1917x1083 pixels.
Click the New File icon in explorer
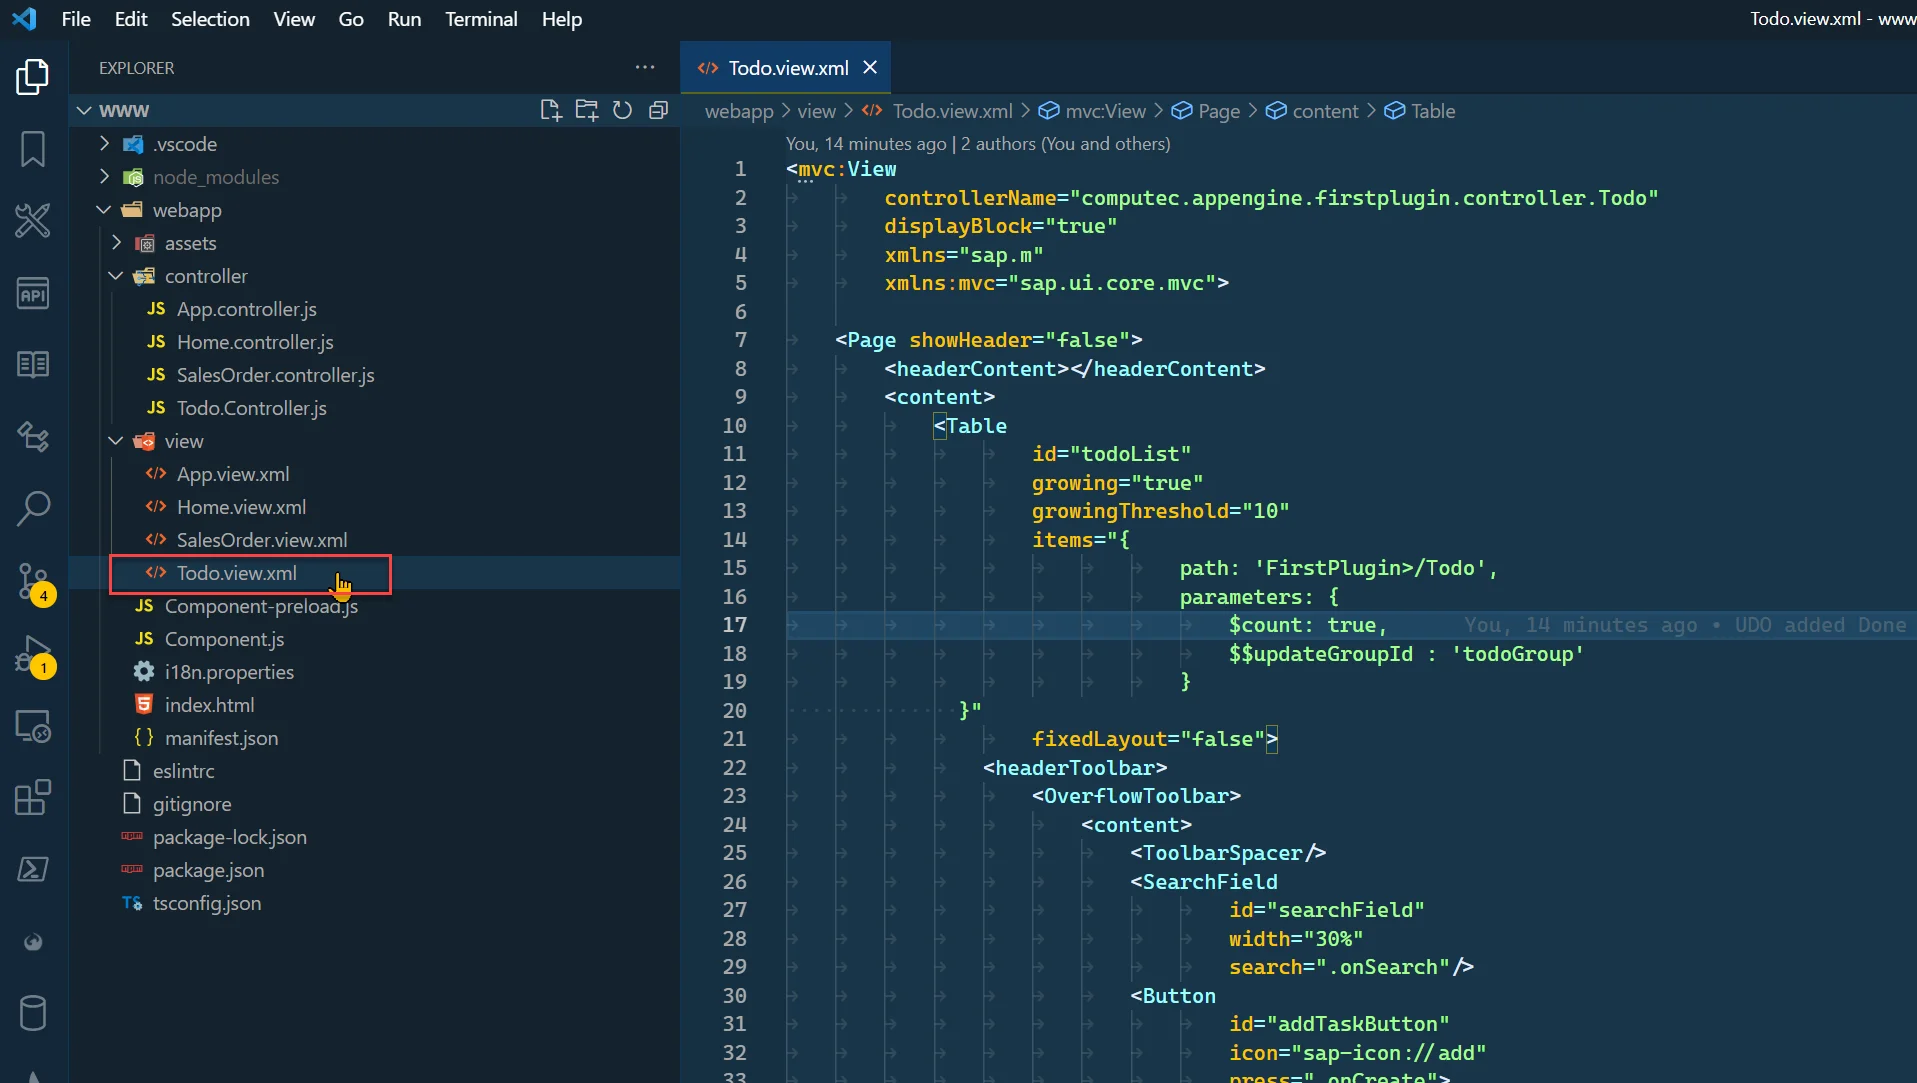coord(550,110)
